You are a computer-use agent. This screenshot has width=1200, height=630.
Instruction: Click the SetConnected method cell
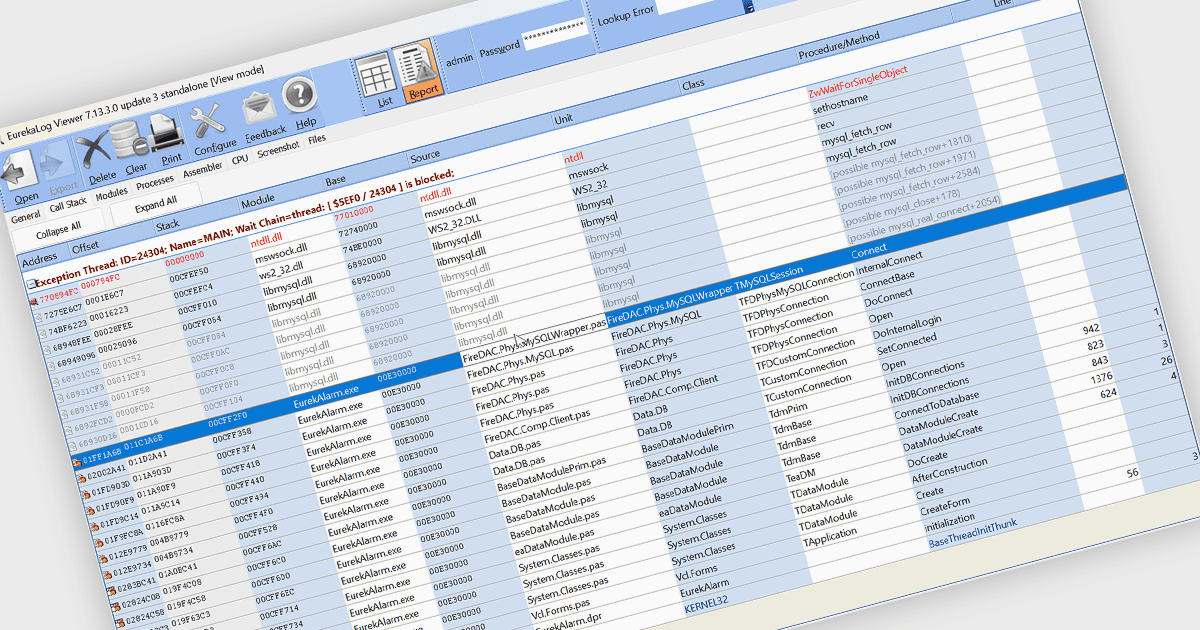906,345
